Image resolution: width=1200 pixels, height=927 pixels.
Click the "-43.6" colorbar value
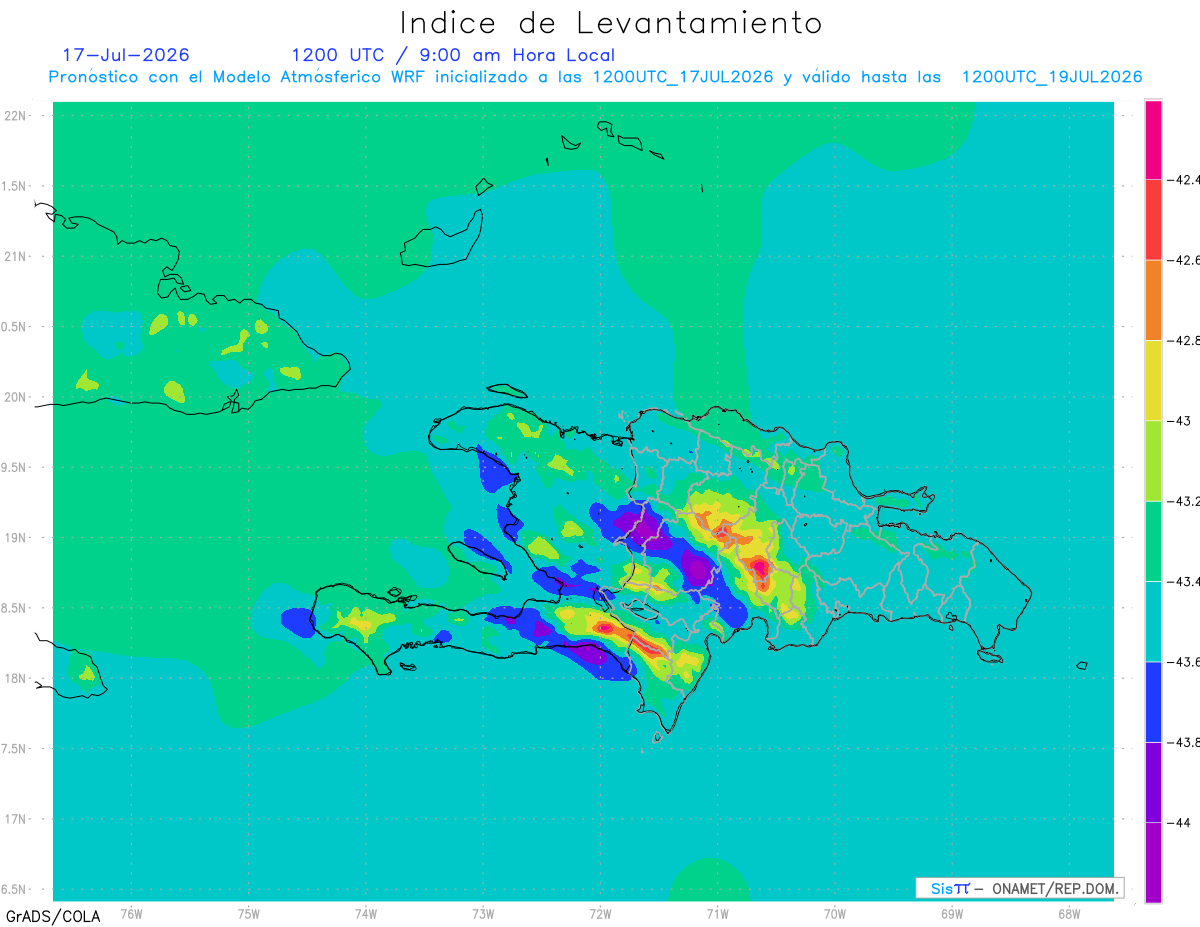click(x=1185, y=662)
